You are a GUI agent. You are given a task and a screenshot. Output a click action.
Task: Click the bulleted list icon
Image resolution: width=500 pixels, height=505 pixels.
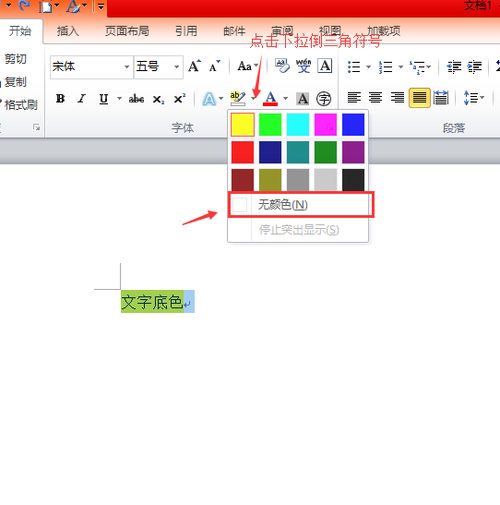(354, 67)
